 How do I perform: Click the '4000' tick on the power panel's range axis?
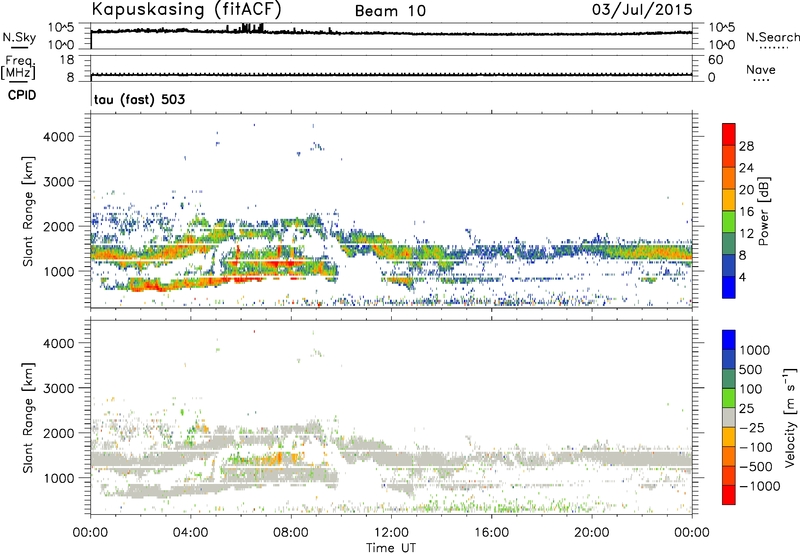point(59,137)
